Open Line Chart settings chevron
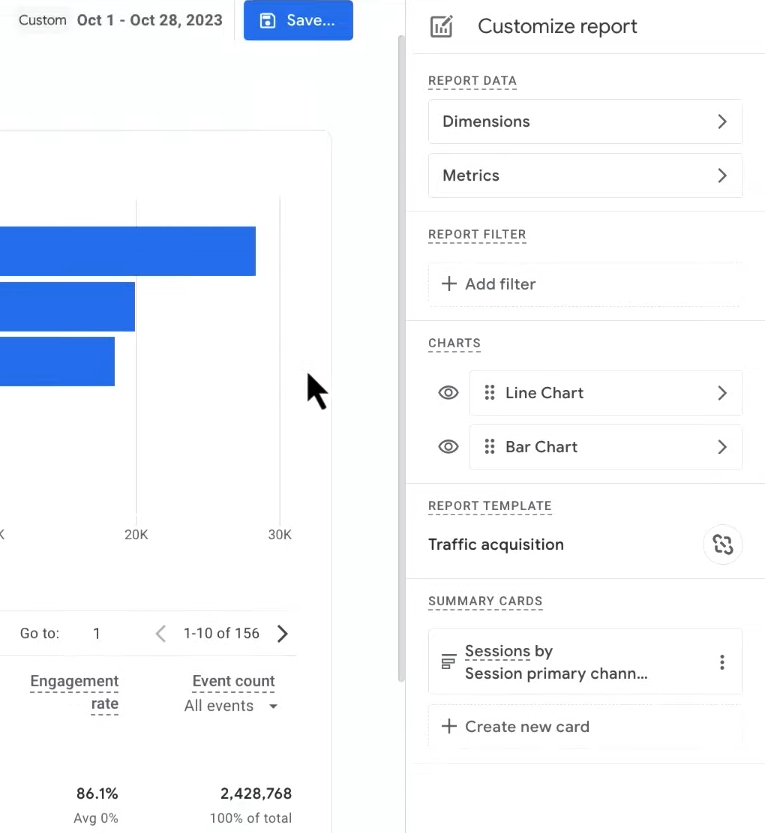The image size is (765, 833). coord(721,393)
